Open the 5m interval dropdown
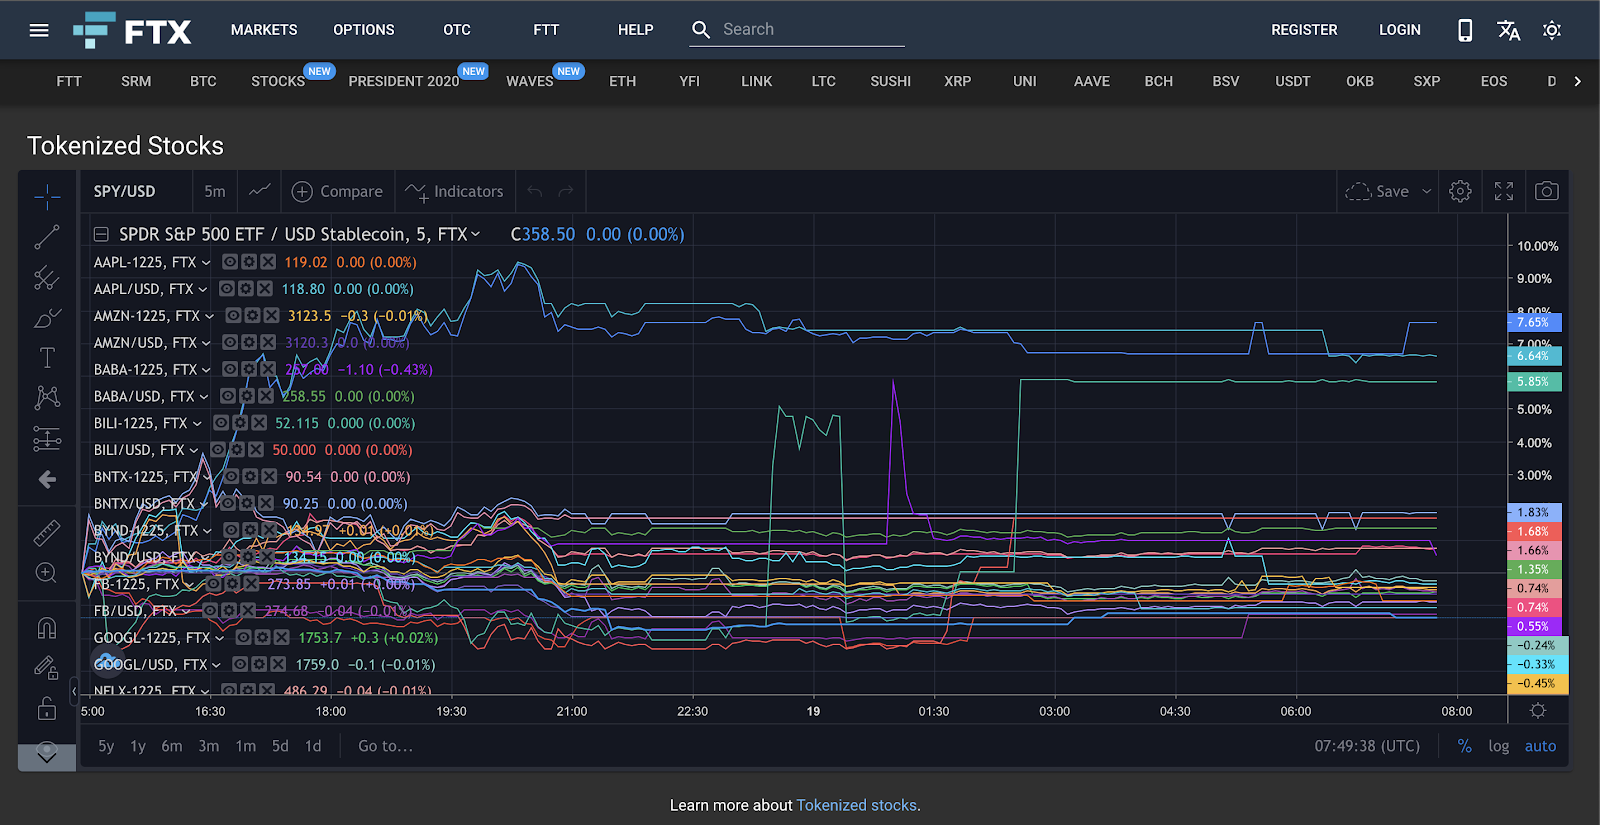1600x825 pixels. [x=215, y=191]
